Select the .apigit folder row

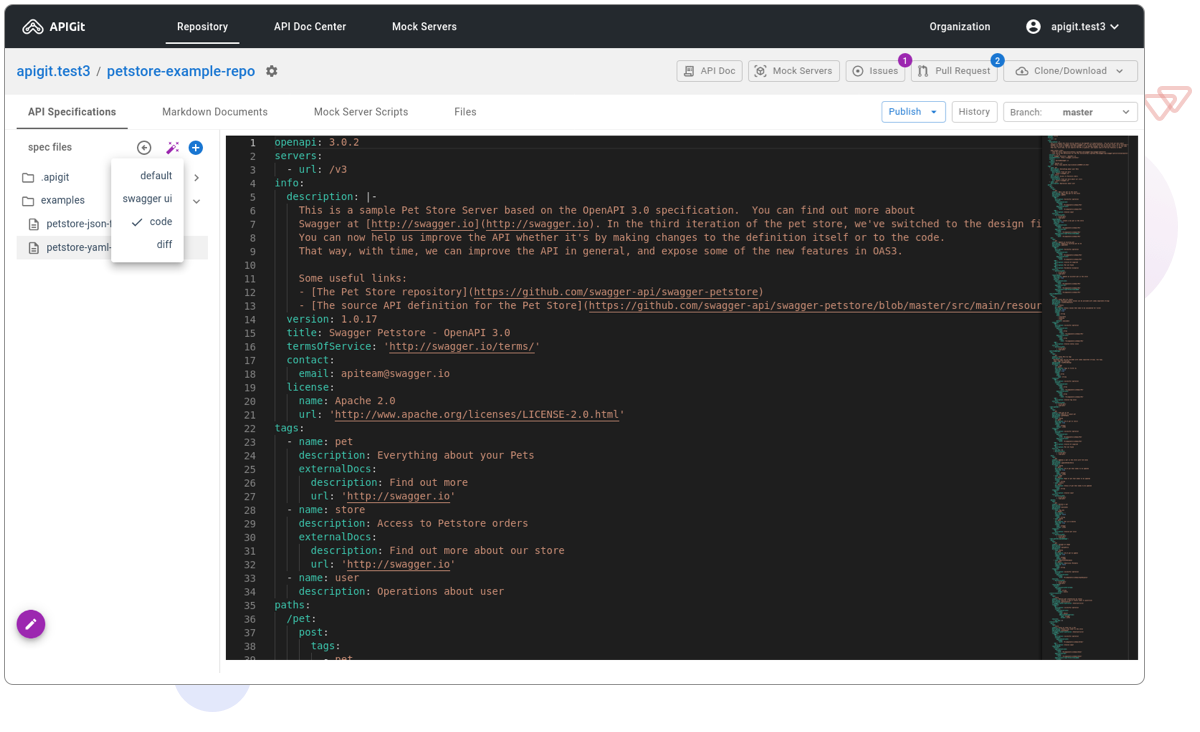coord(112,178)
